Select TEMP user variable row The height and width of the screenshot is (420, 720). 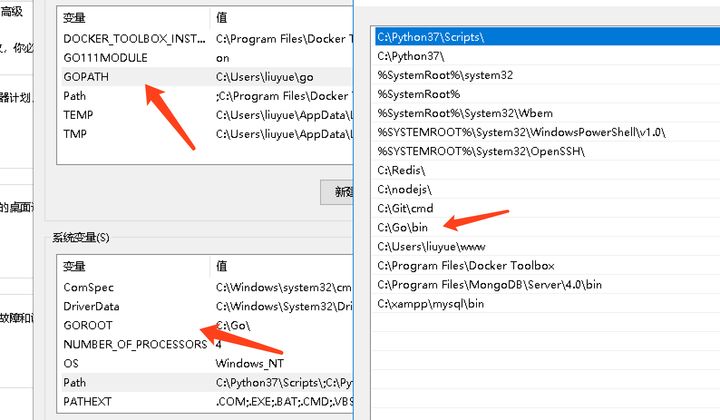click(205, 115)
